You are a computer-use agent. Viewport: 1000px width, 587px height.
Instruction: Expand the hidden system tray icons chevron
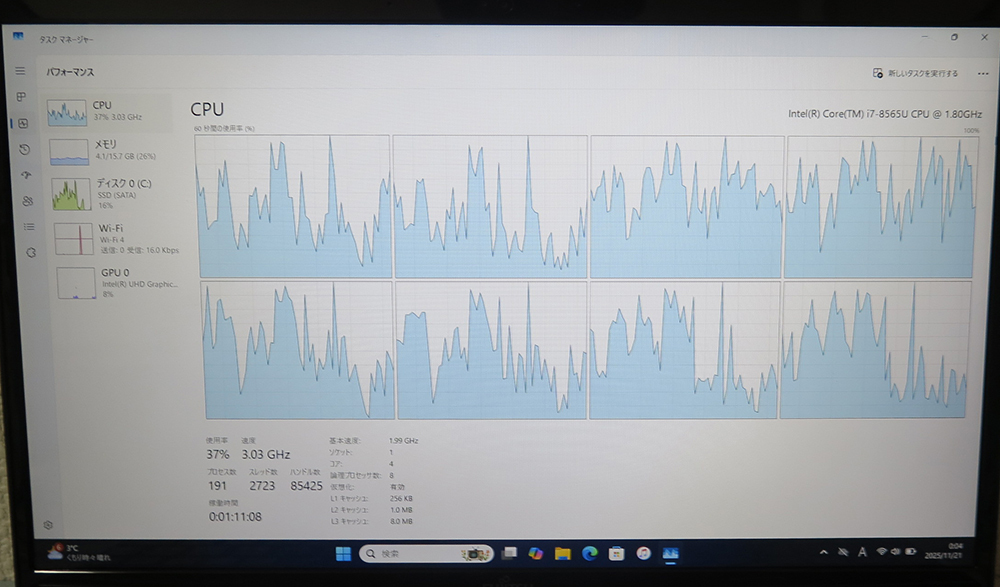824,553
